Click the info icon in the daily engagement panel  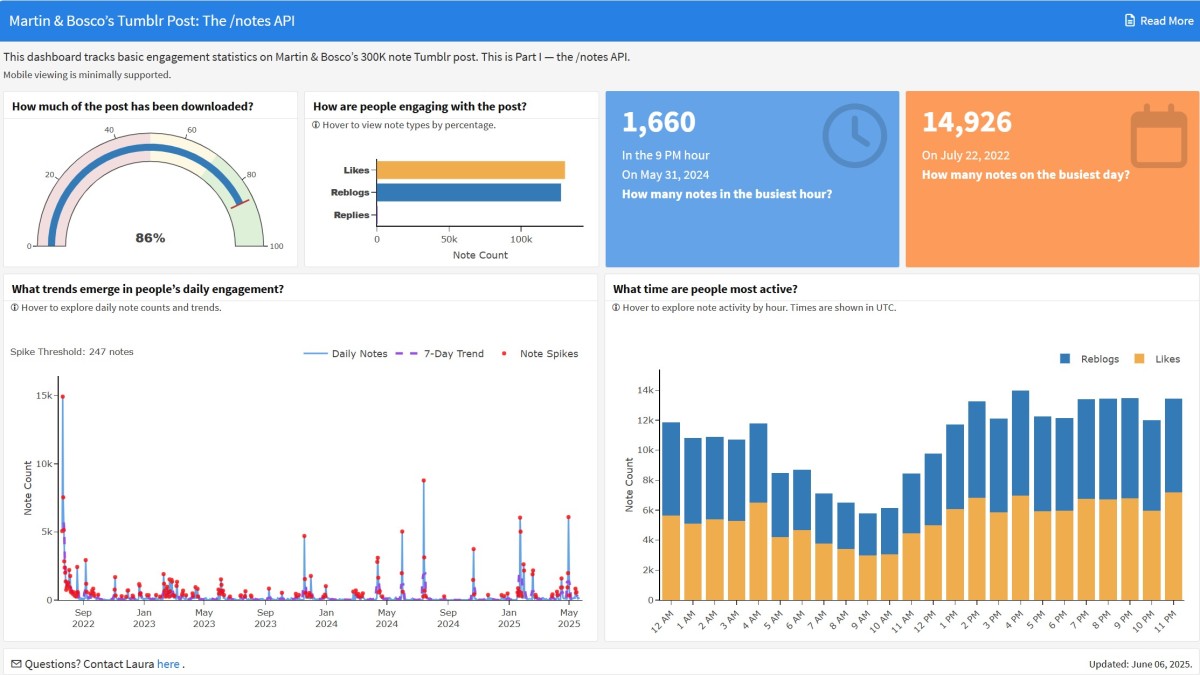(x=15, y=308)
